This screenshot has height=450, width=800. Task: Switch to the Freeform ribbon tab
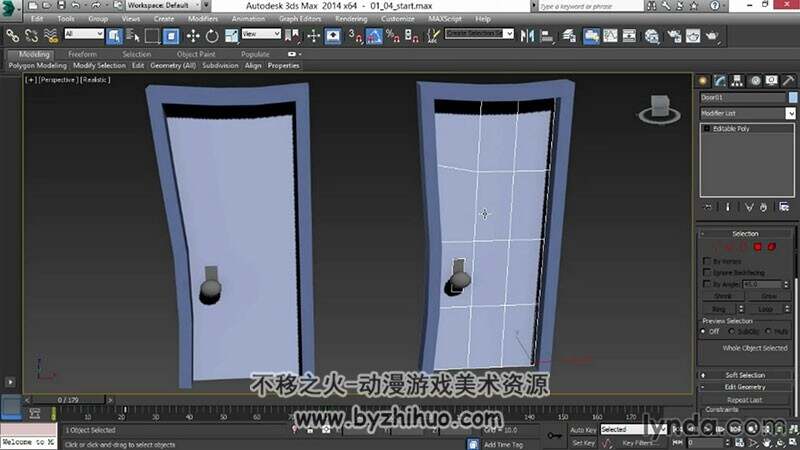pyautogui.click(x=82, y=54)
